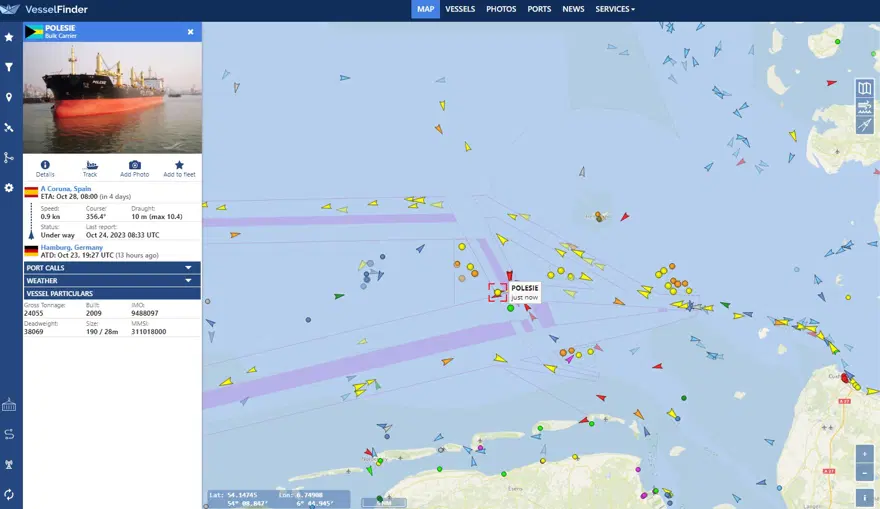The height and width of the screenshot is (509, 880).
Task: Toggle the distance measurement tool on the map
Action: [x=864, y=125]
